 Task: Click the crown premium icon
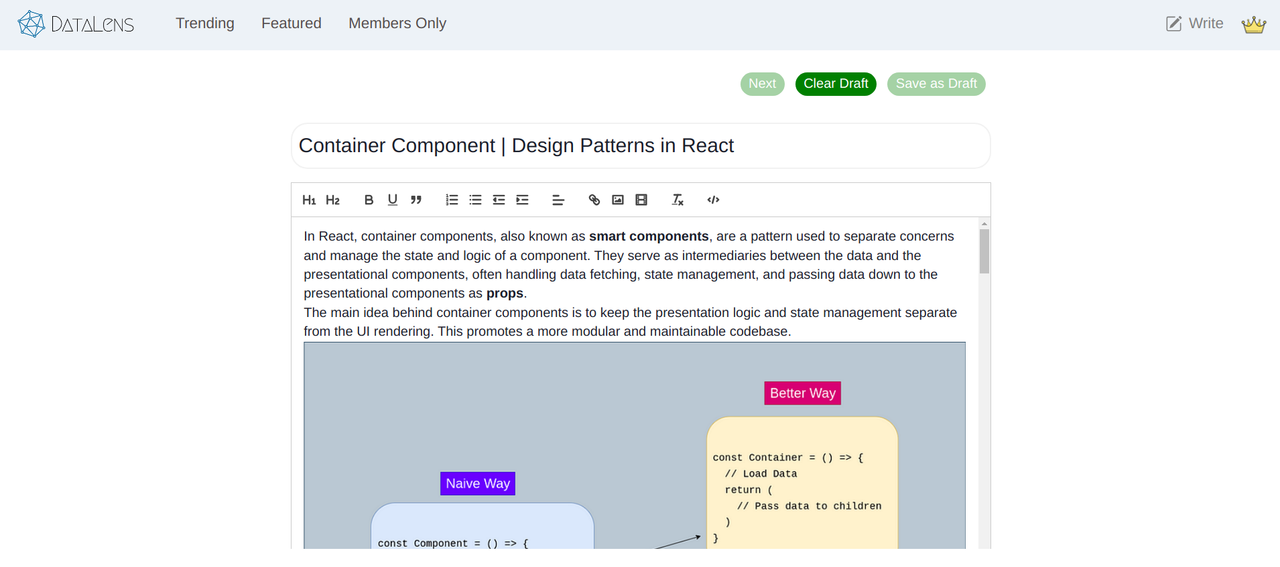1254,24
